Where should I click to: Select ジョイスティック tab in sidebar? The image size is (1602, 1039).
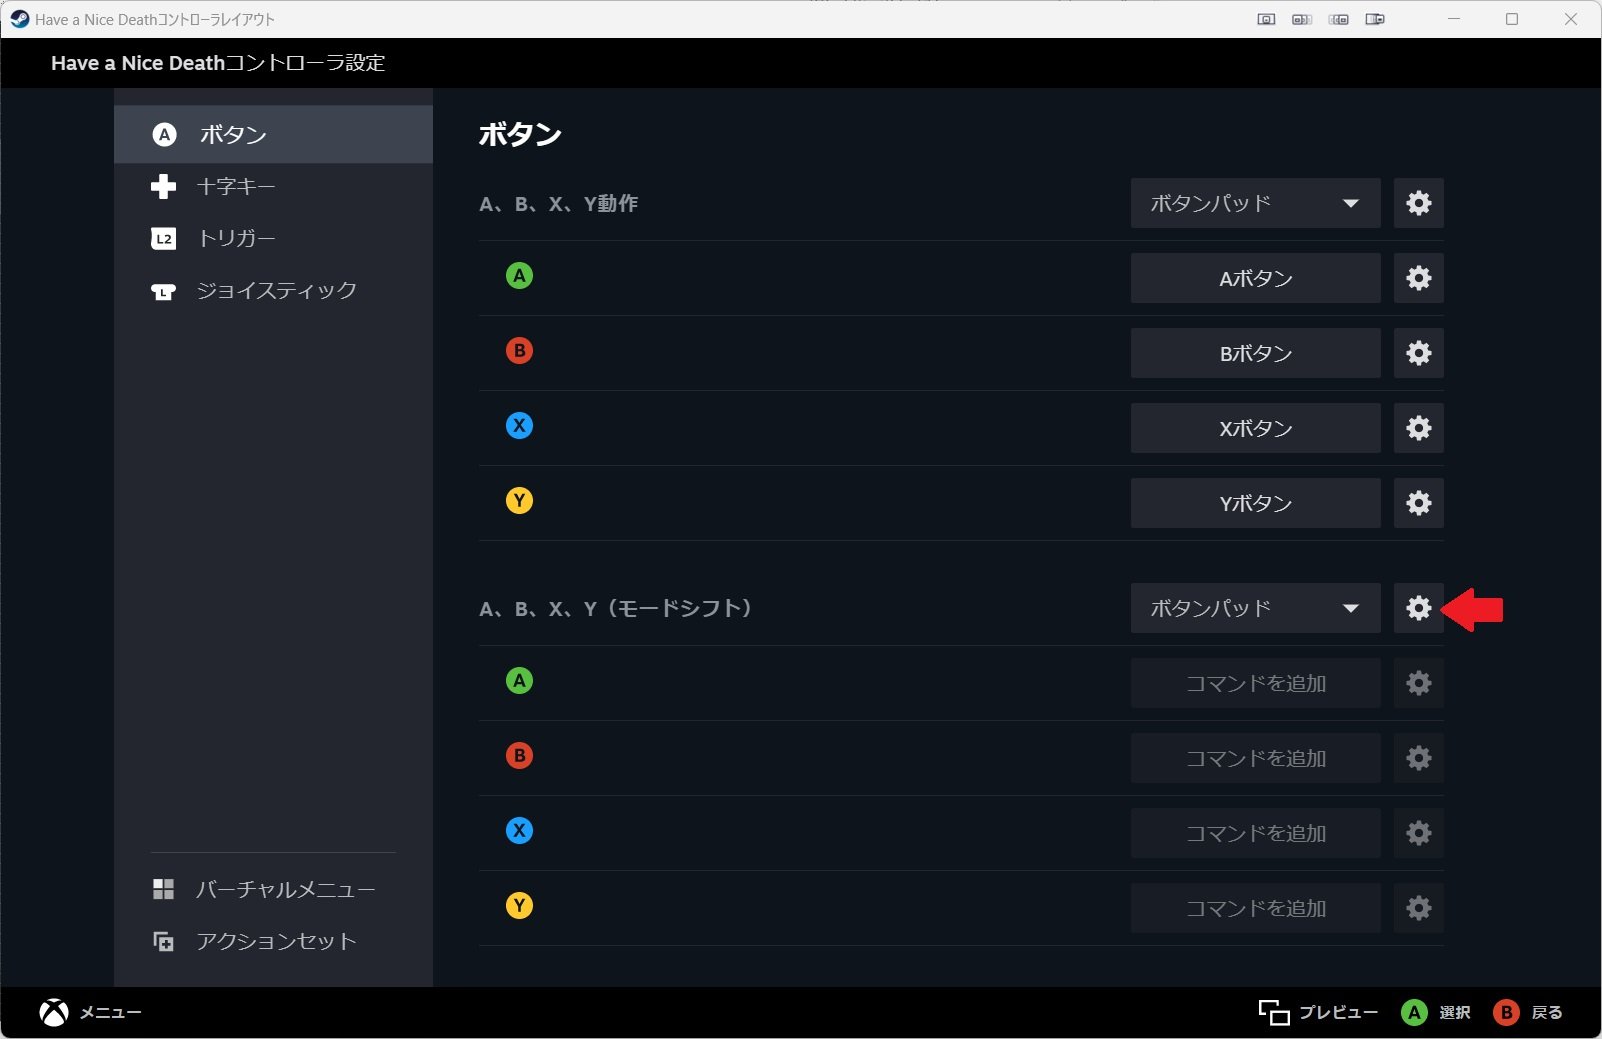coord(273,291)
